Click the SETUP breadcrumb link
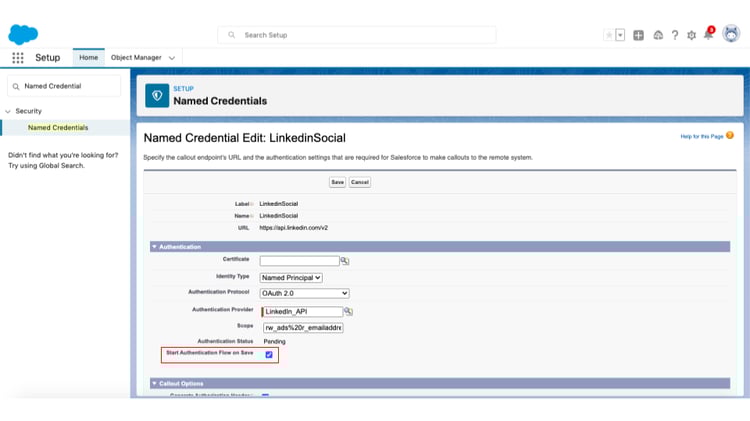 [x=183, y=89]
